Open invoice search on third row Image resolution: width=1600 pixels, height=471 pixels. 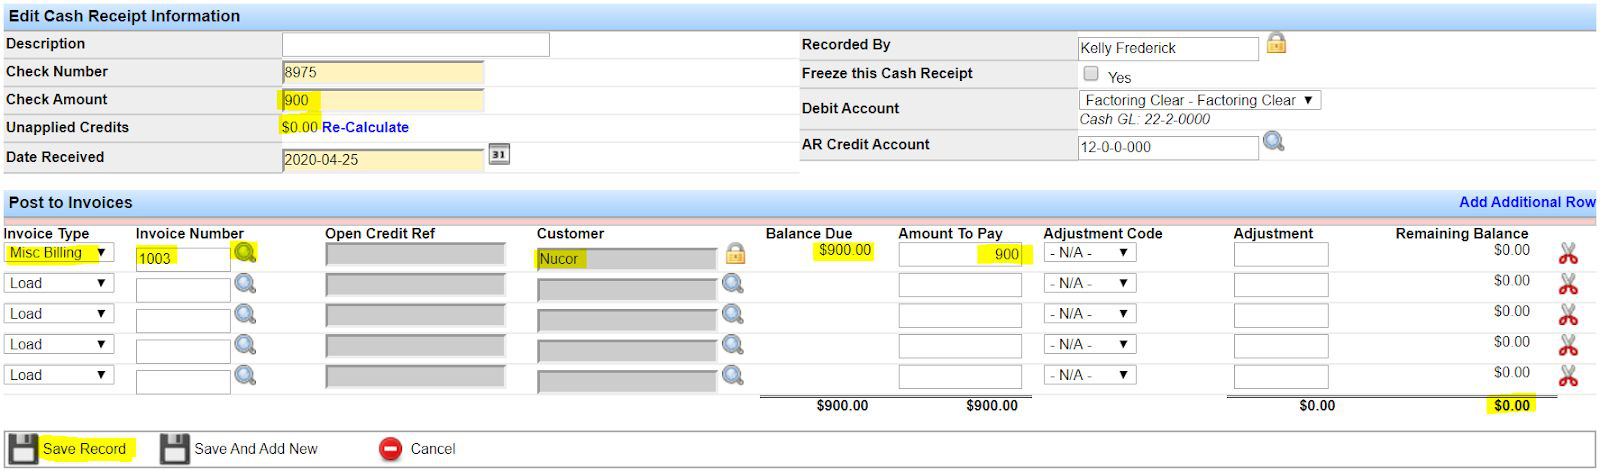coord(245,314)
